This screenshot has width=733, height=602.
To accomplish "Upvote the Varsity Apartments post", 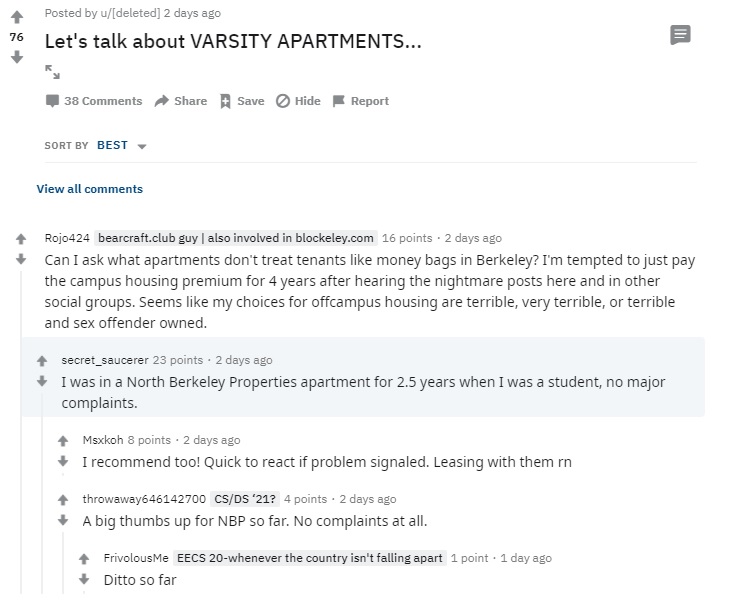I will (17, 17).
